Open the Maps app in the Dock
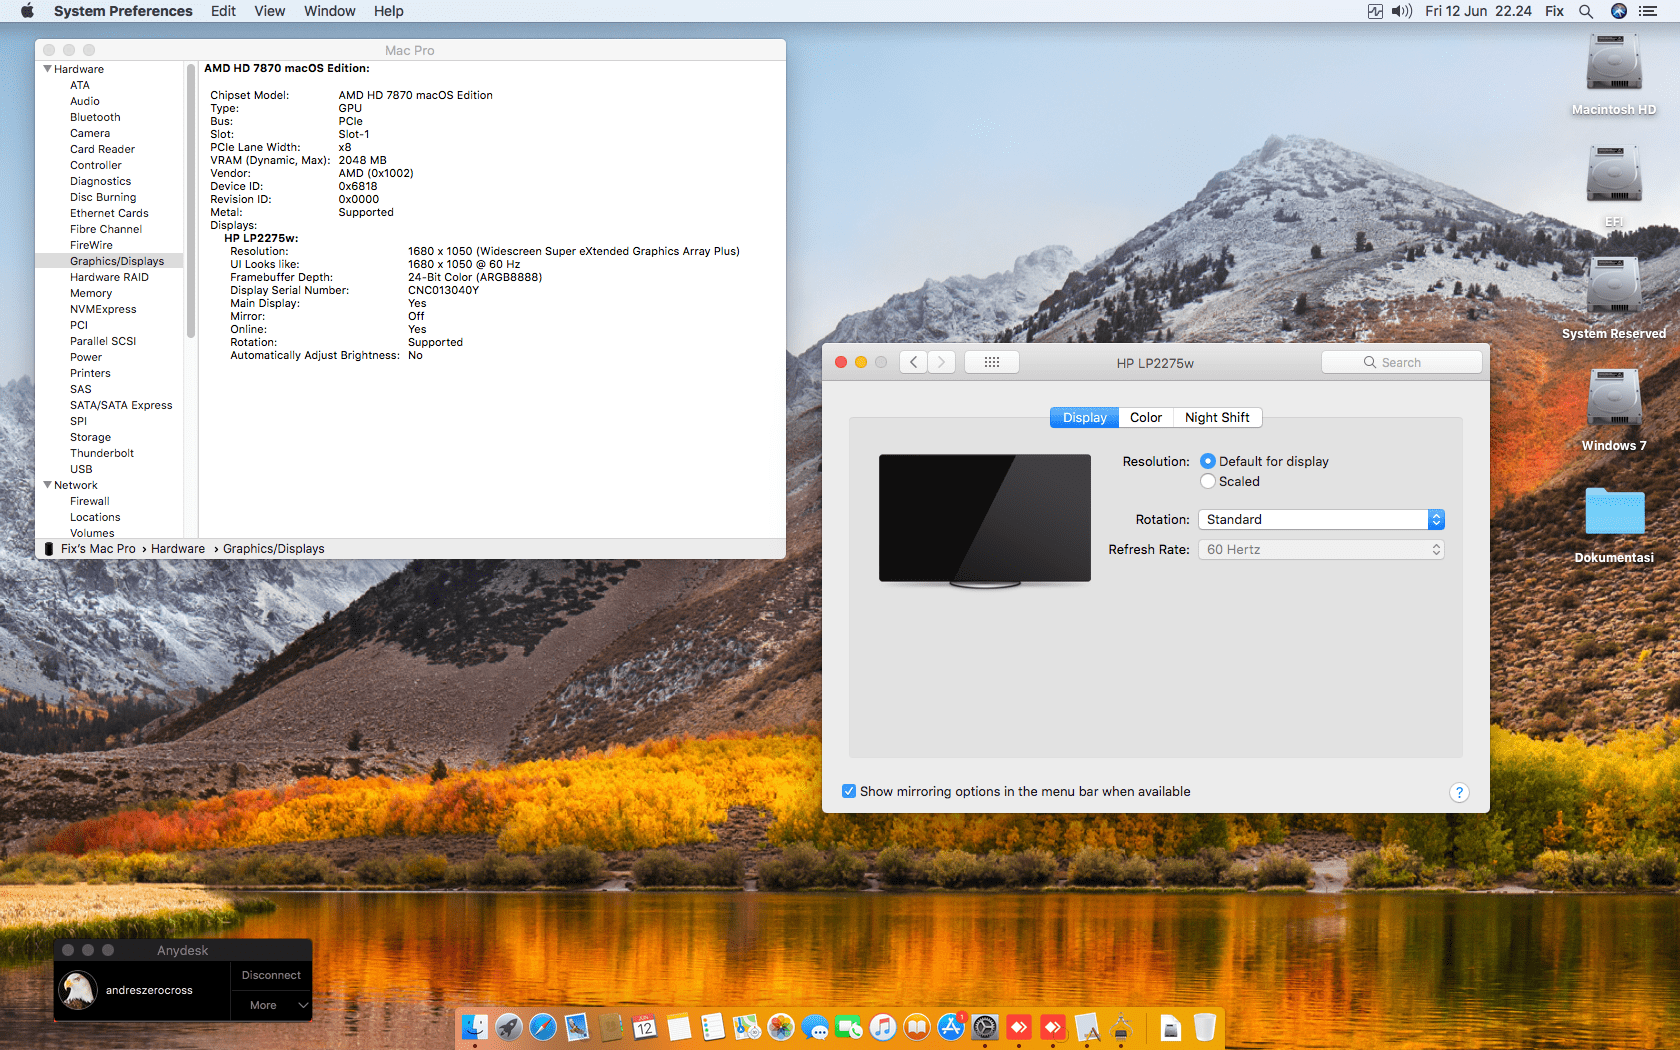The width and height of the screenshot is (1680, 1050). pos(745,1027)
